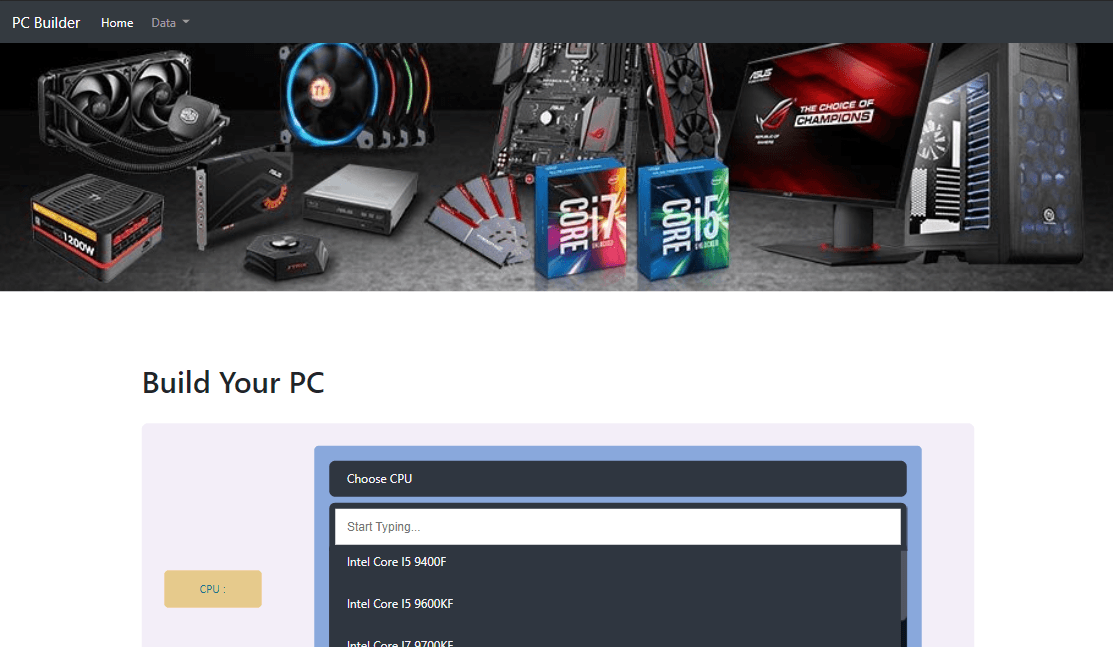Pick Intel Core I5 9600KF from list
The image size is (1113, 647).
[400, 604]
